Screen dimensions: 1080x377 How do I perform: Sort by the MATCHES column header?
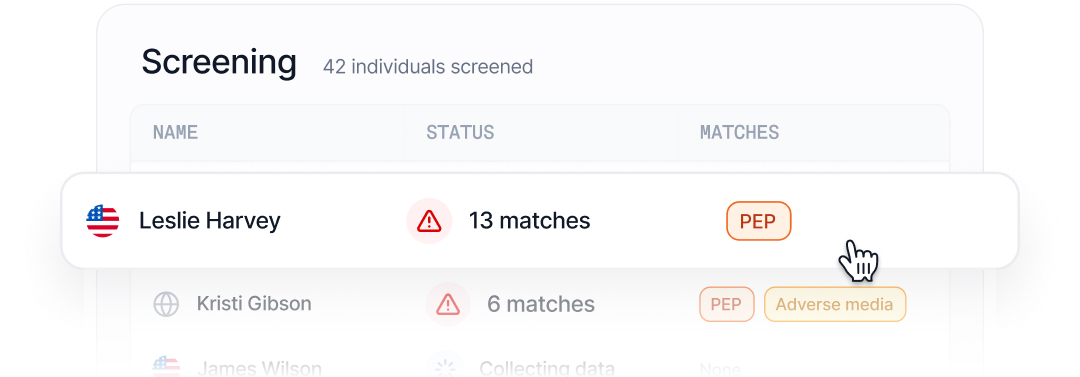[740, 132]
